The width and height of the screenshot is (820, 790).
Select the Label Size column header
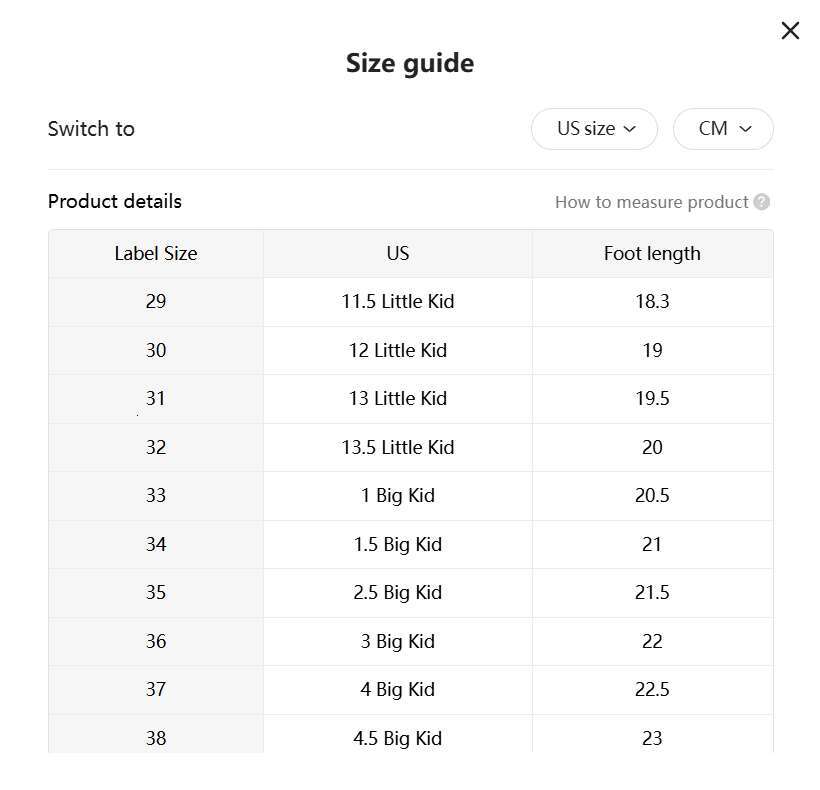[x=156, y=253]
